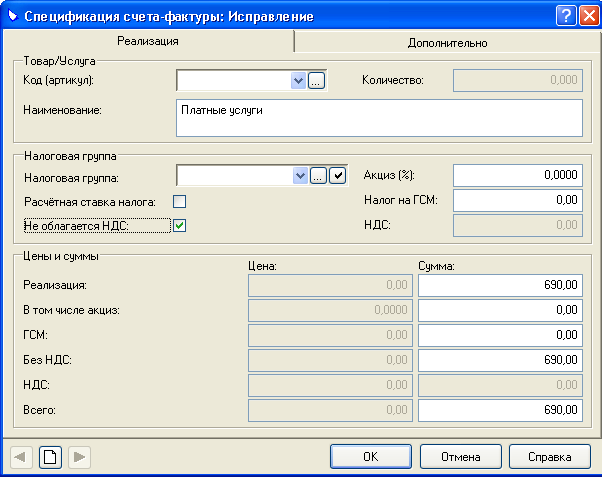Uncheck the Не облагается НДС checkbox
The height and width of the screenshot is (477, 602).
pos(179,225)
